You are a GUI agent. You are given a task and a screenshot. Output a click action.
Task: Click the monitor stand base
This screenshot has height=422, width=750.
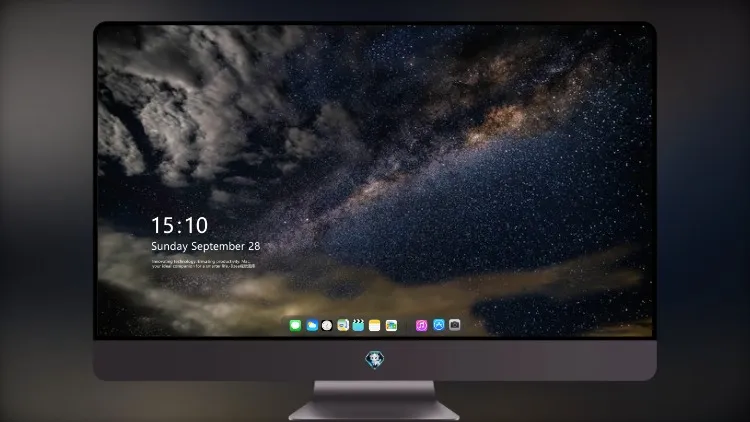click(374, 411)
